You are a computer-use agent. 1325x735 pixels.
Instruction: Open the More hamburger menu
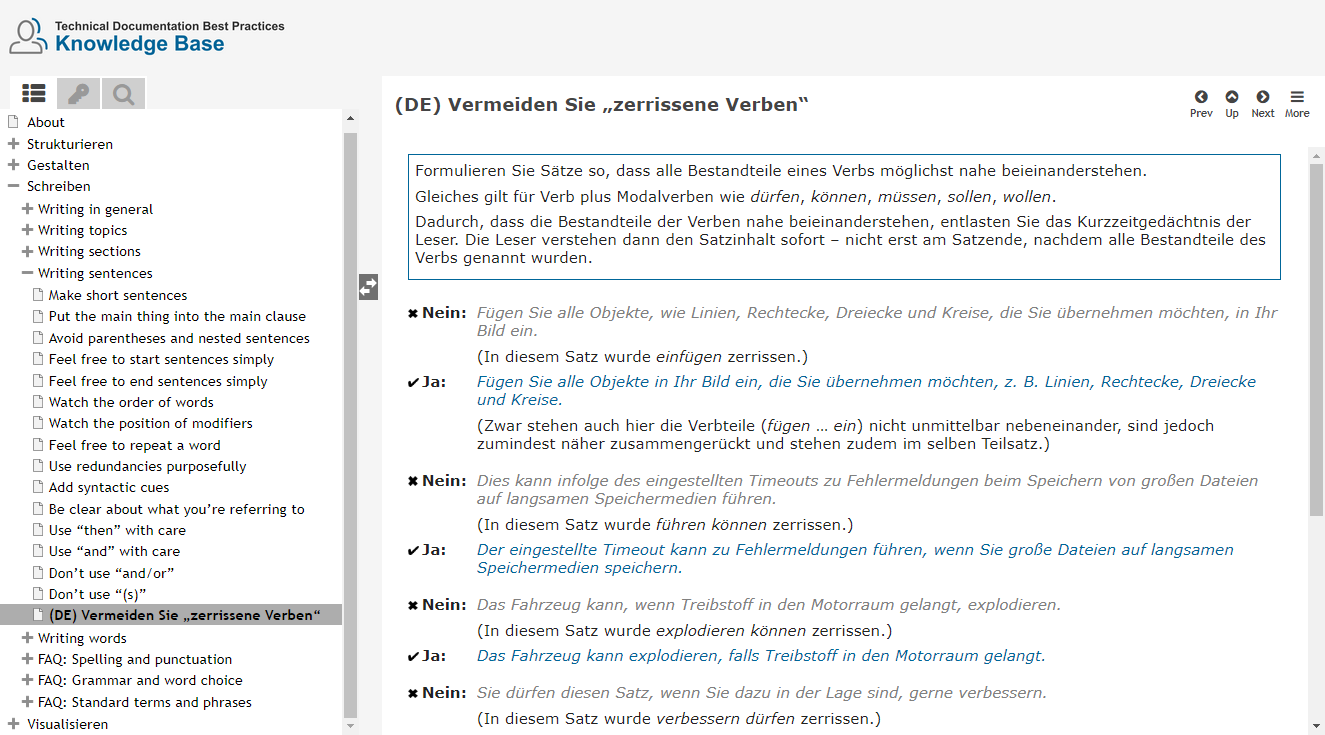1297,104
